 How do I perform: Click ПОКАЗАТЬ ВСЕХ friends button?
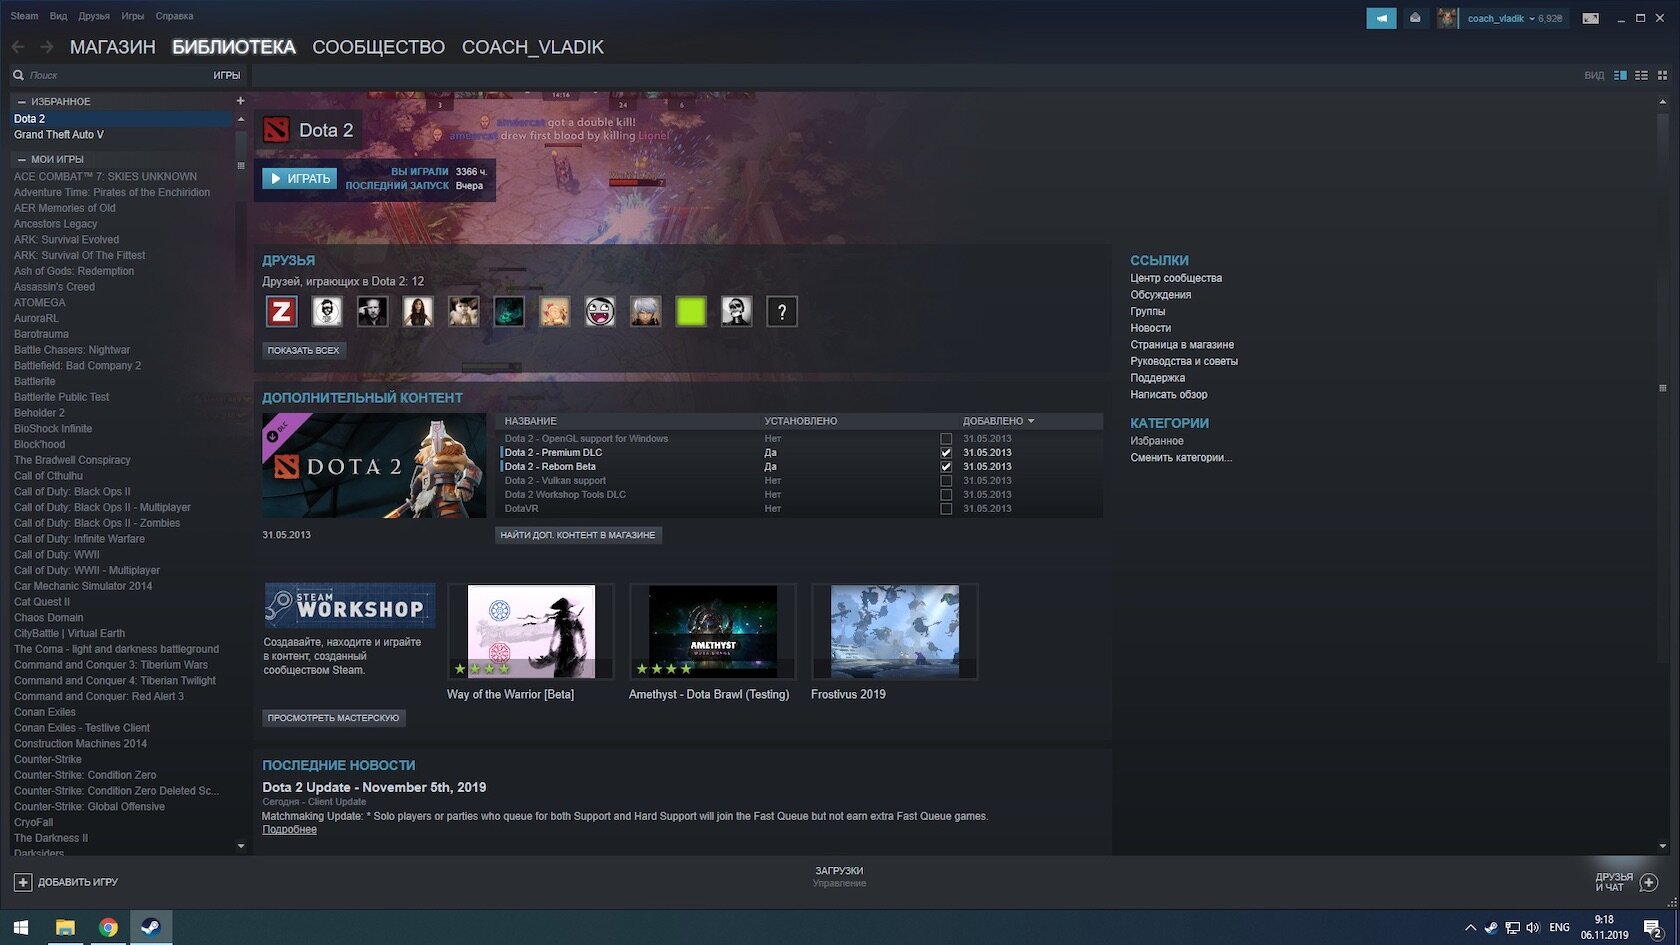[304, 350]
